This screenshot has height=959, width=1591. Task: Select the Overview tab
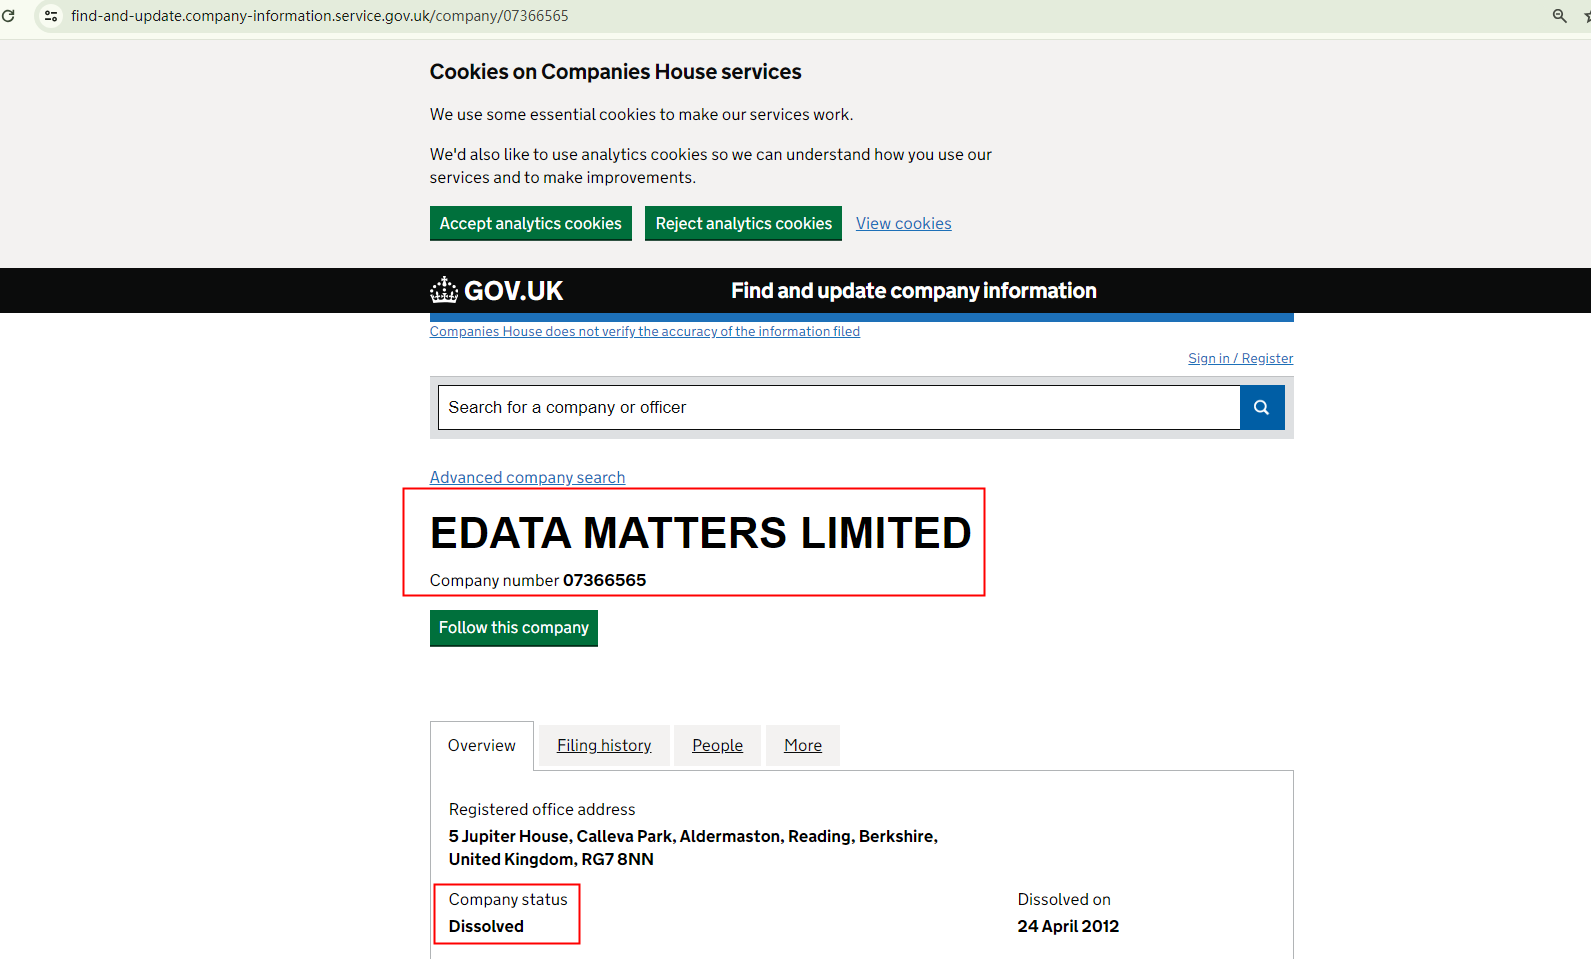[x=481, y=746]
